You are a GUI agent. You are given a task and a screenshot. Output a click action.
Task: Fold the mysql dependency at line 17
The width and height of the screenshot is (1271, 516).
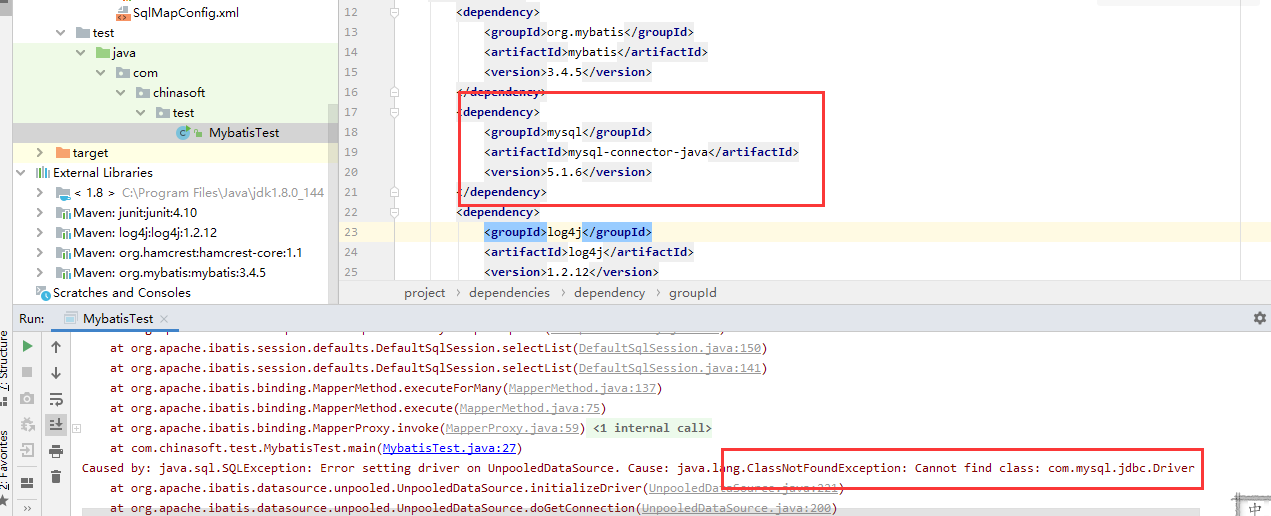(x=395, y=113)
